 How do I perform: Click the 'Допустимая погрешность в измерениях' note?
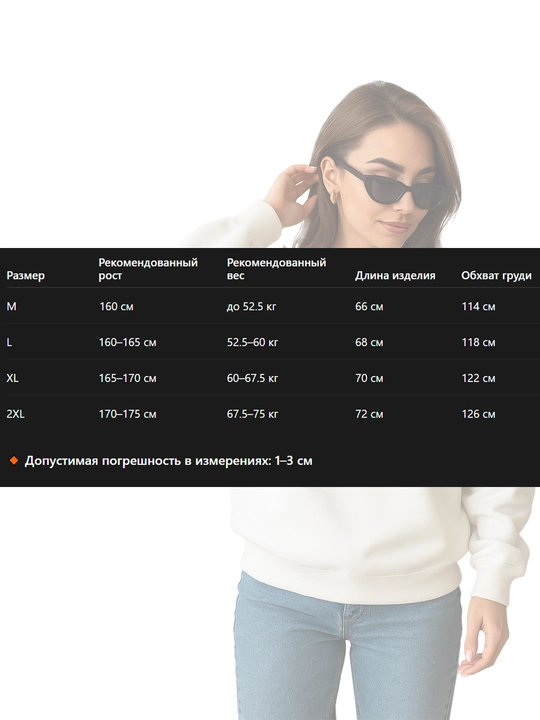169,461
